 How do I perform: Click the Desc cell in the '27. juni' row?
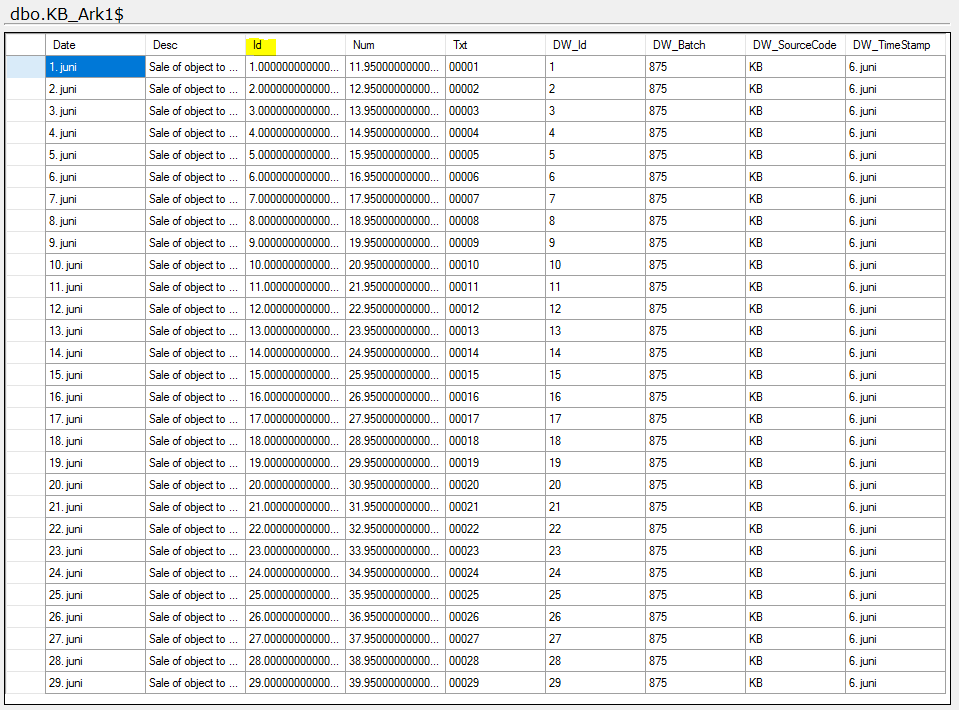[196, 639]
